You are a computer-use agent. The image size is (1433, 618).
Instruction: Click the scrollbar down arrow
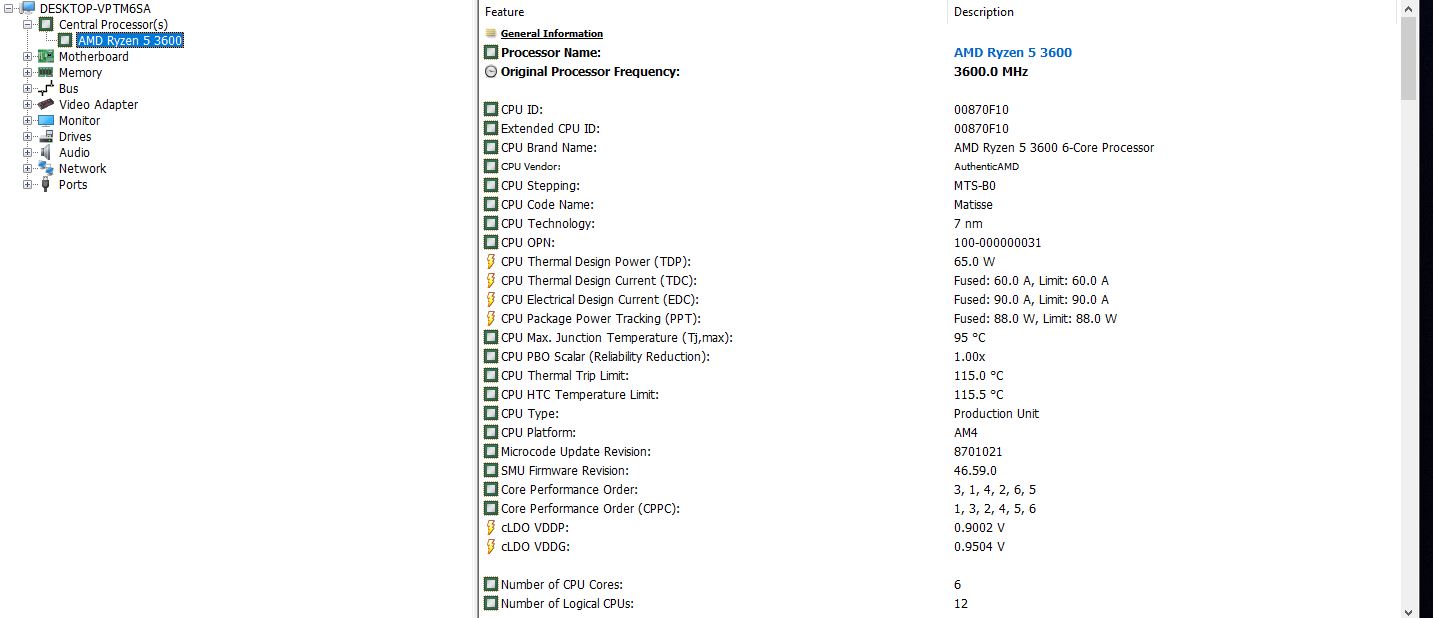click(1408, 610)
